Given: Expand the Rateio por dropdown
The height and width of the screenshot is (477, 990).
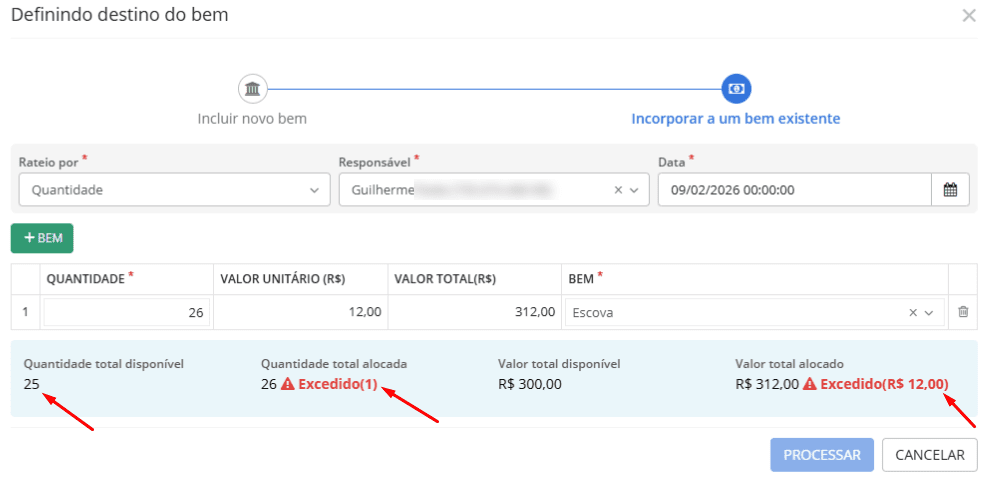Looking at the screenshot, I should [x=314, y=189].
